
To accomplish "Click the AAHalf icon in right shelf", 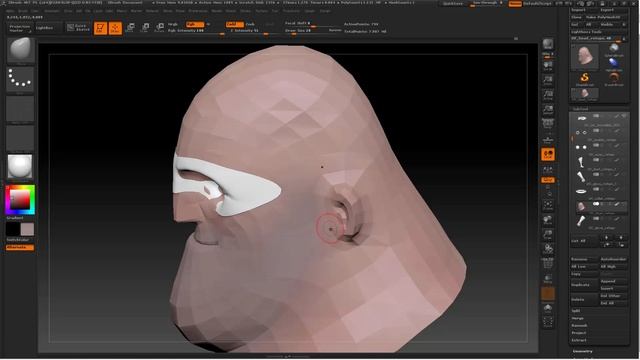I will 548,110.
